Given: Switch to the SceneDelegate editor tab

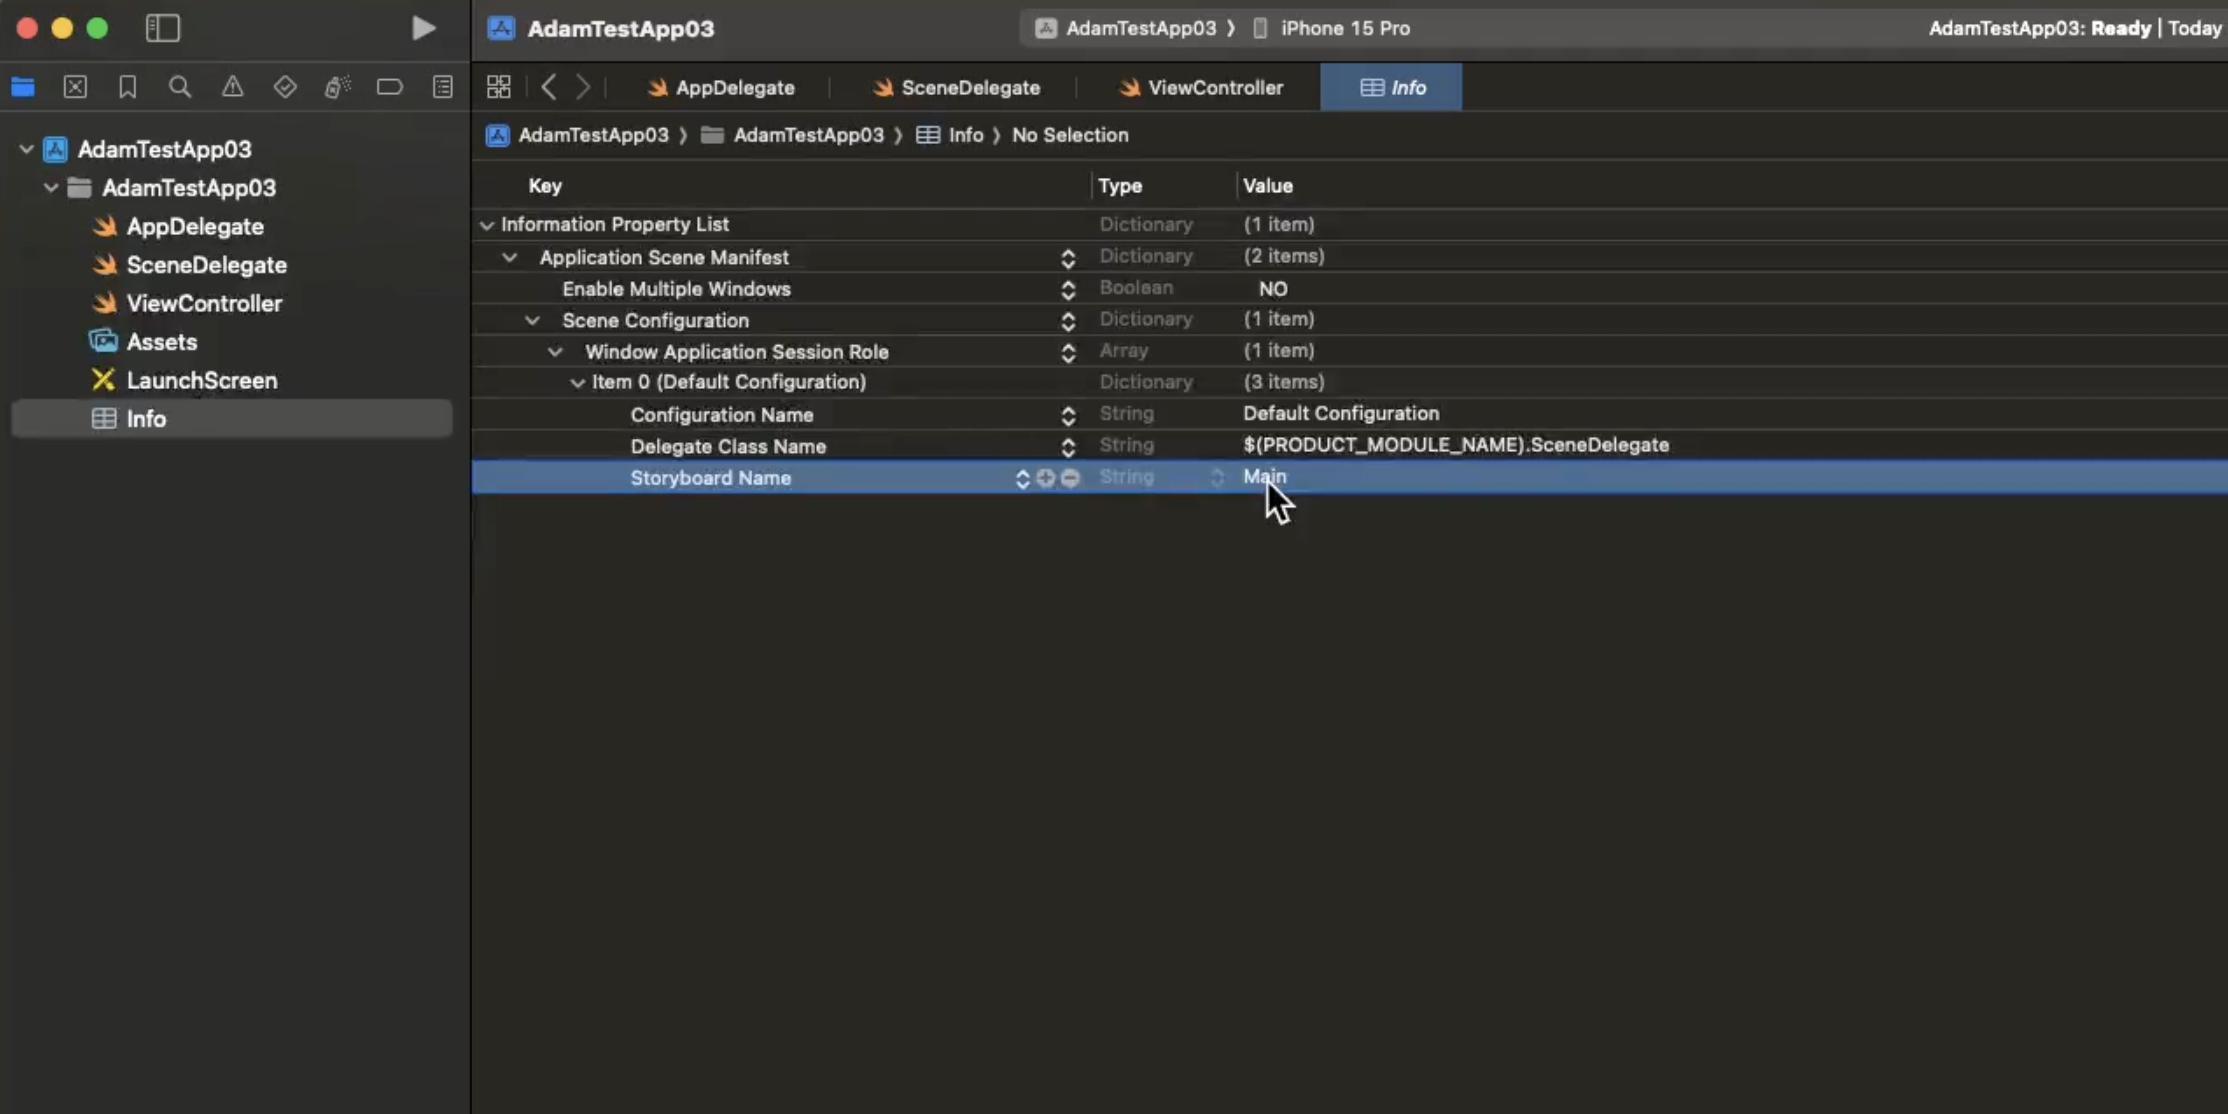Looking at the screenshot, I should [956, 88].
